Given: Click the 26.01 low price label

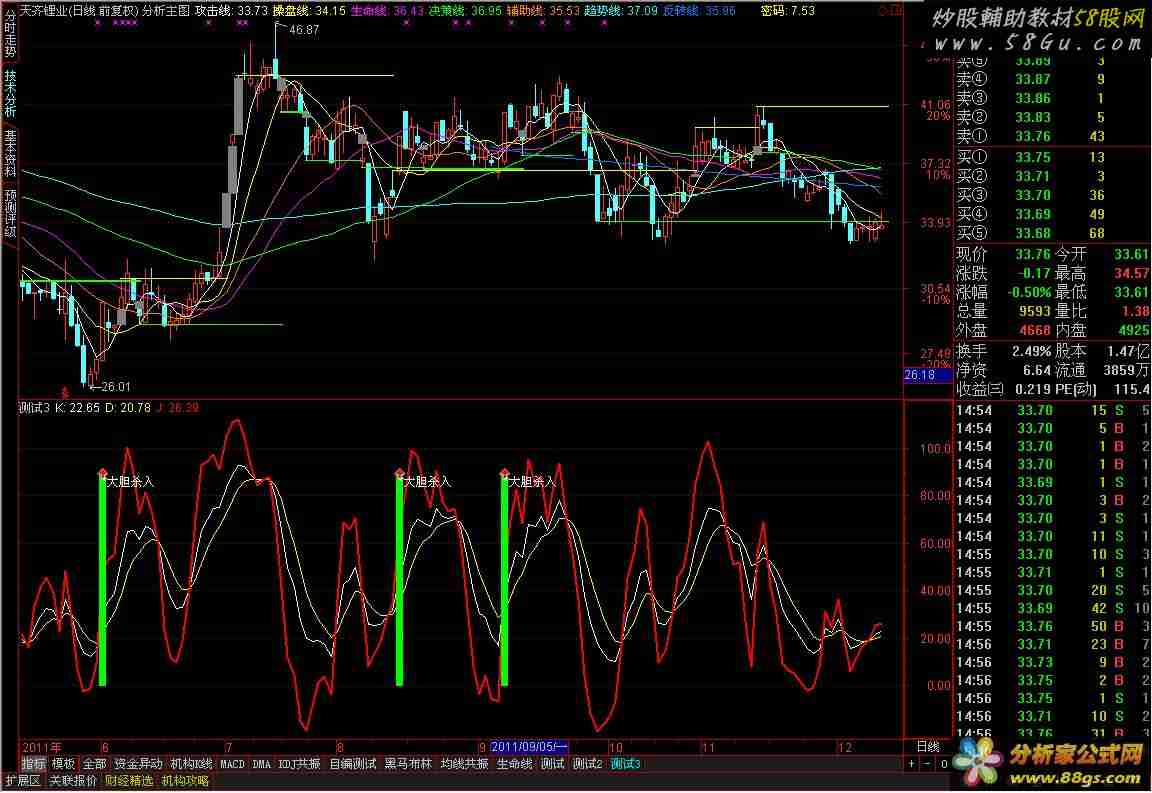Looking at the screenshot, I should [115, 387].
